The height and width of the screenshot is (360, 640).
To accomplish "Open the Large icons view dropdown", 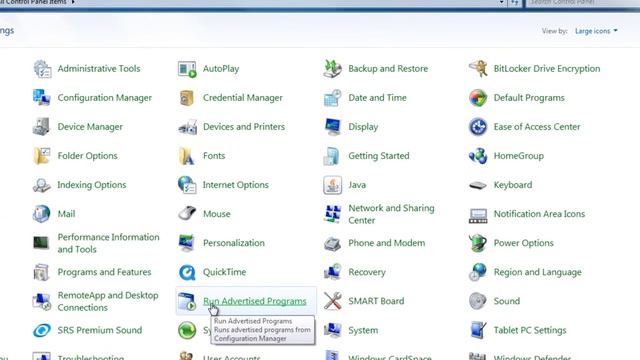I will (x=596, y=31).
